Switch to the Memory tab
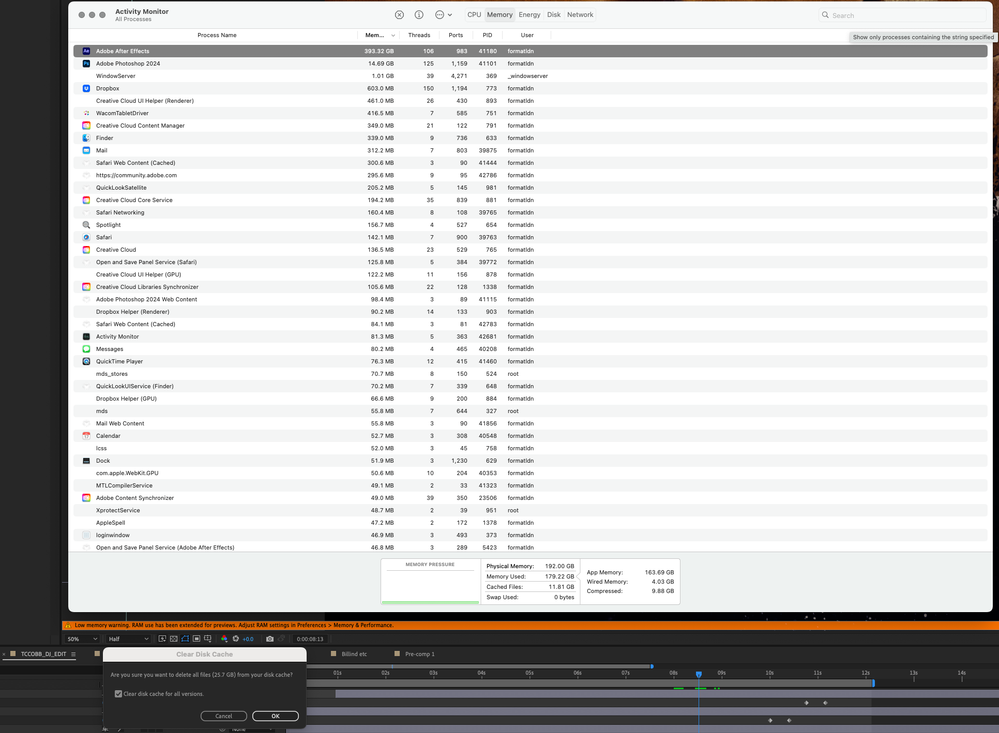The height and width of the screenshot is (733, 999). tap(500, 15)
